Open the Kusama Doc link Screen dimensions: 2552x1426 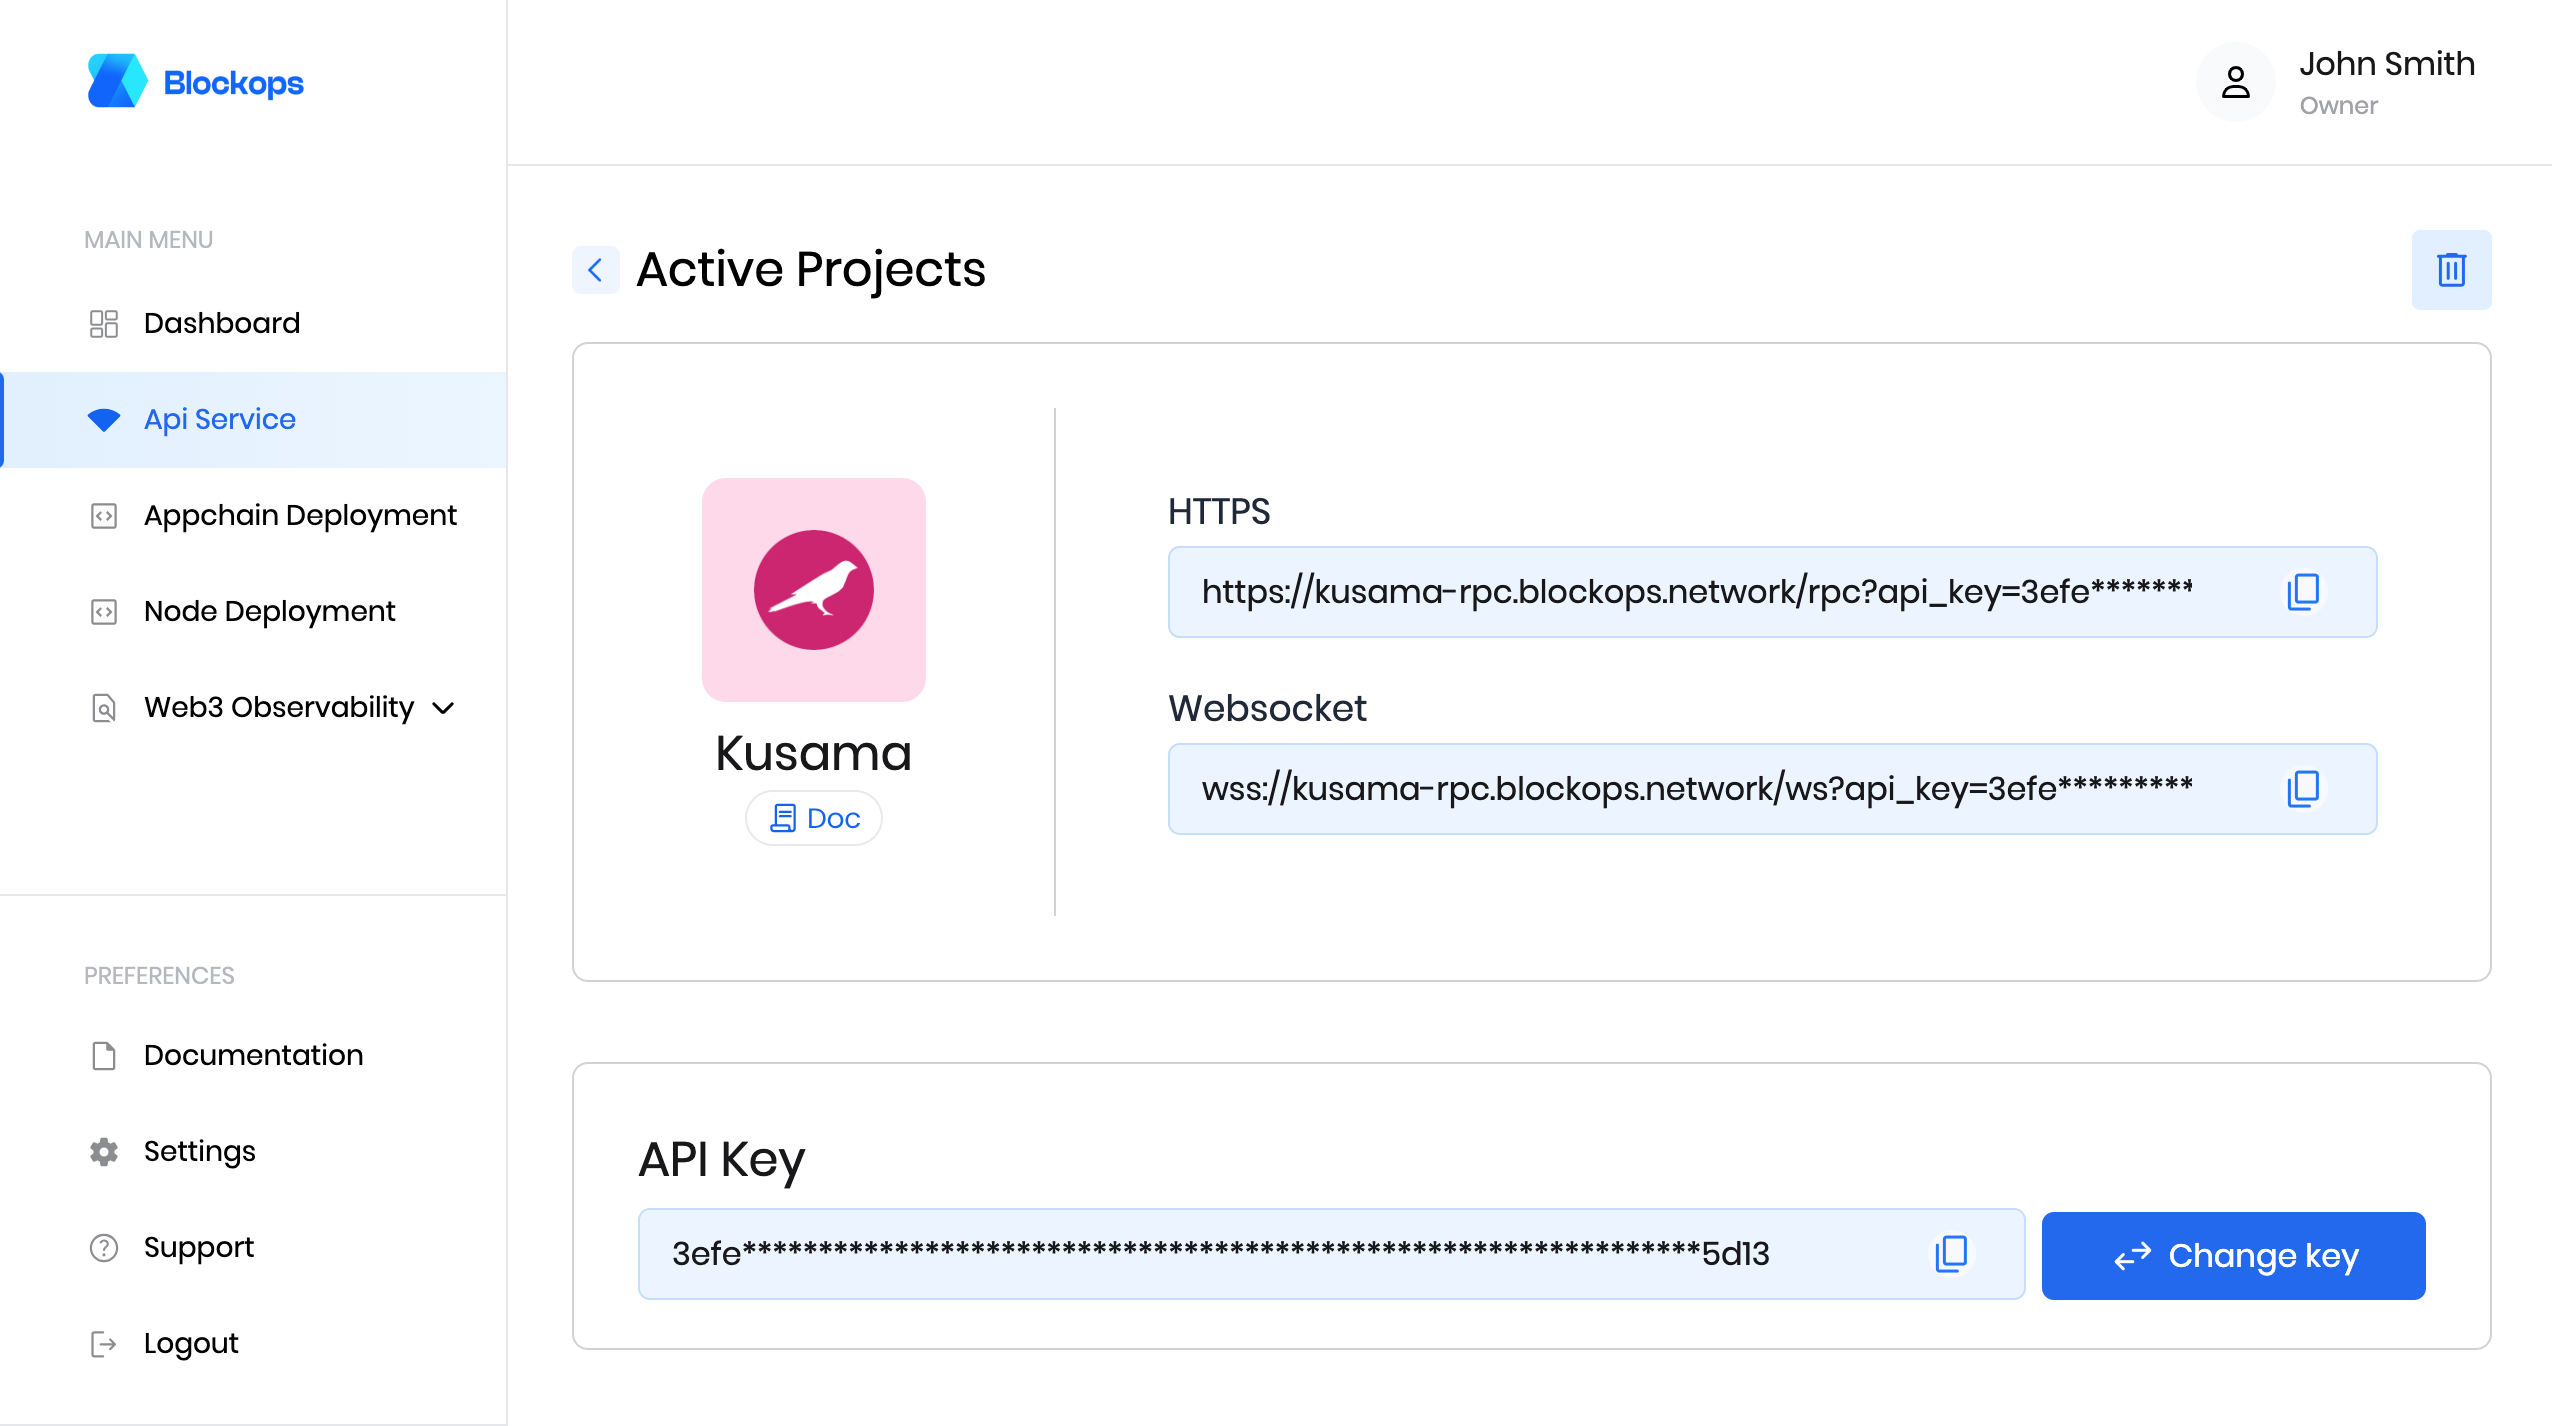click(814, 818)
